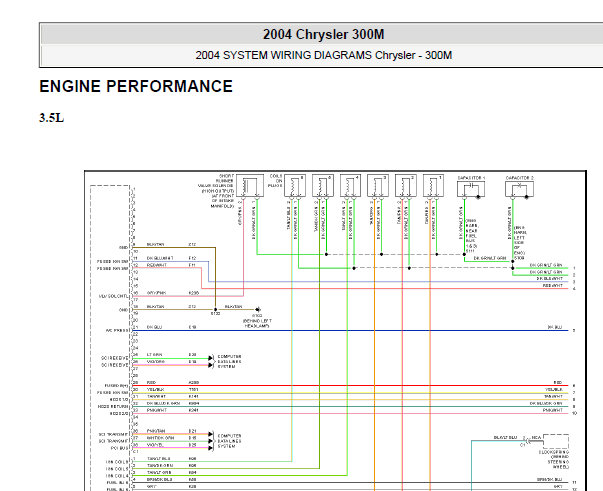Click the '3.5L' engine label
Viewport: 603px width, 491px height.
point(52,118)
